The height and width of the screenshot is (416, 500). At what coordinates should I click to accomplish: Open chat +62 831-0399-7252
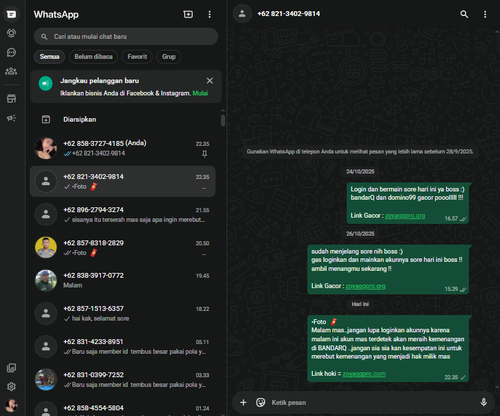[123, 380]
